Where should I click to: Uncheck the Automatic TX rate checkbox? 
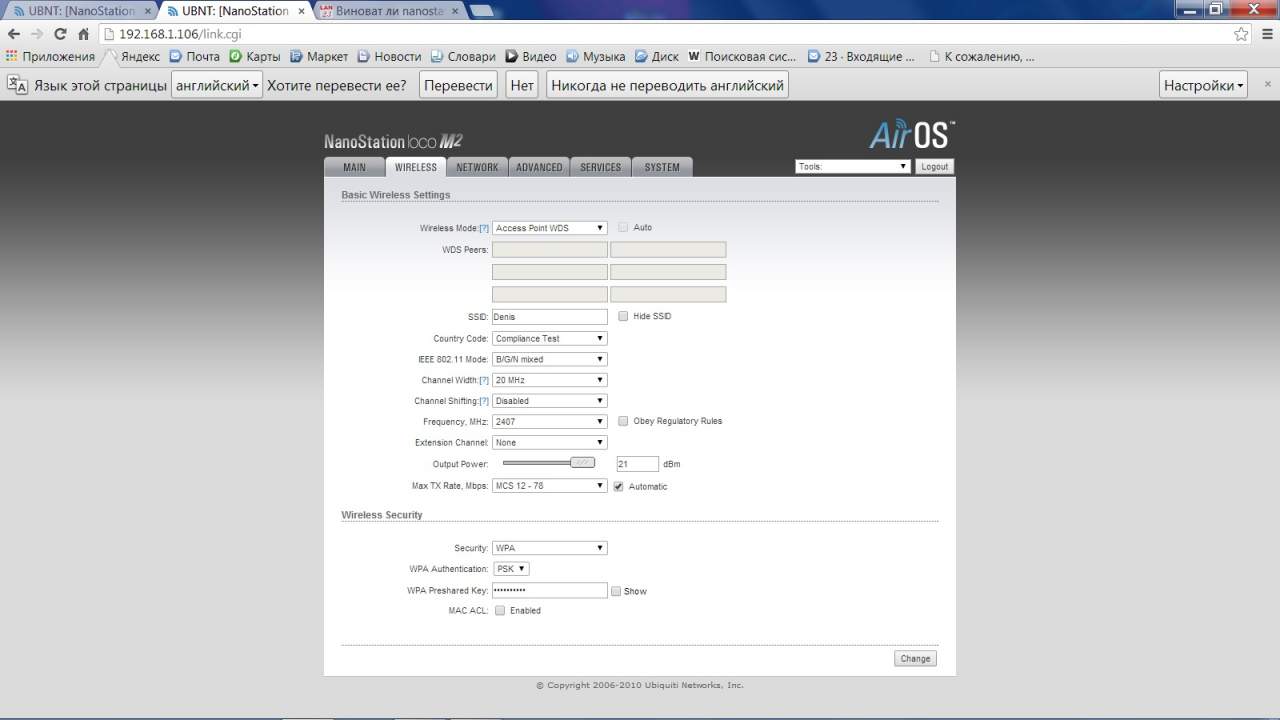click(618, 487)
